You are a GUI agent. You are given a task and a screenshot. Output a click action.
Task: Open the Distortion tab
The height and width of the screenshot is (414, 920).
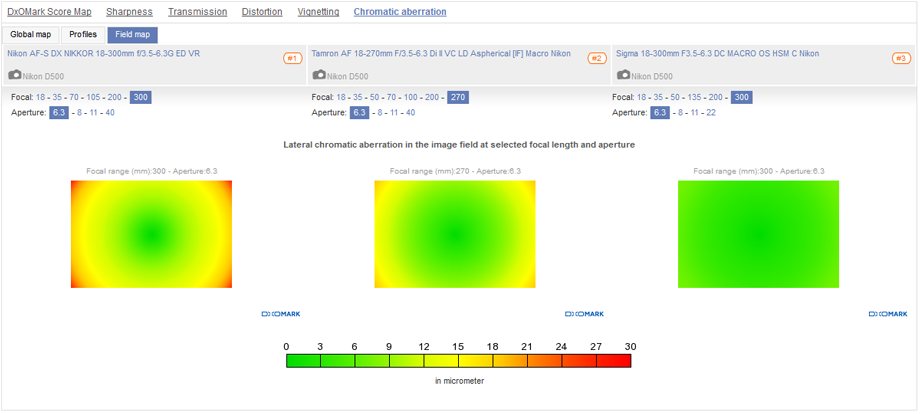262,12
